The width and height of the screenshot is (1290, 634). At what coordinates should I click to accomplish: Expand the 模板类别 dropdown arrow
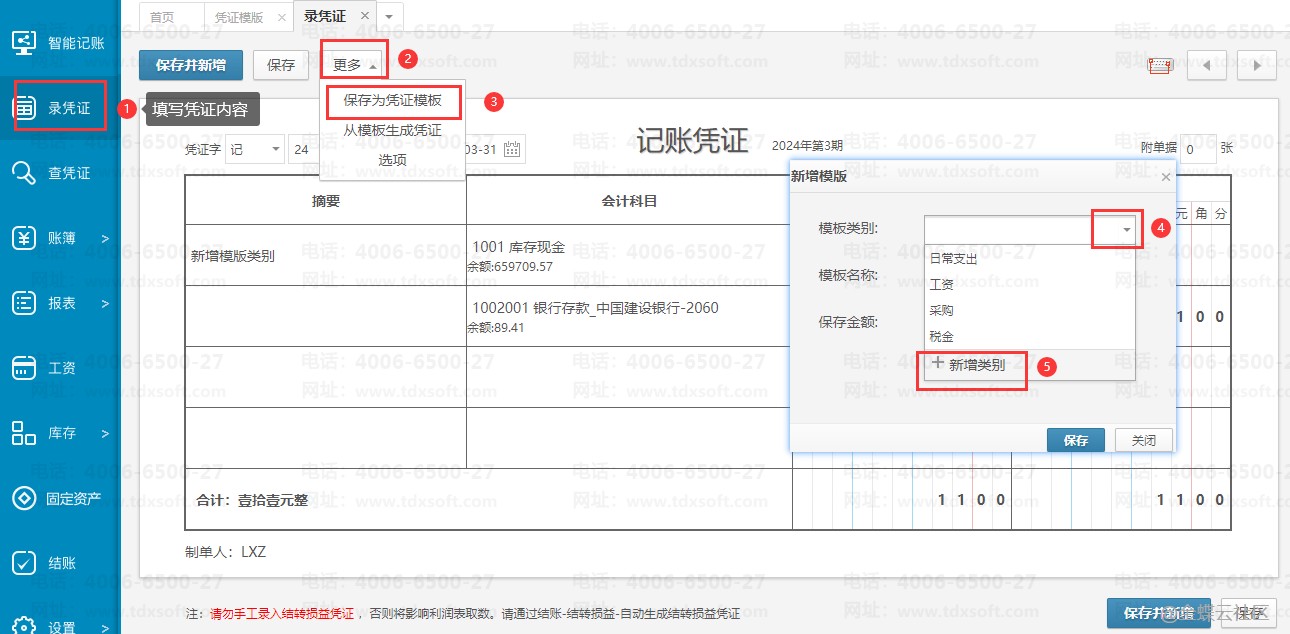(1126, 230)
